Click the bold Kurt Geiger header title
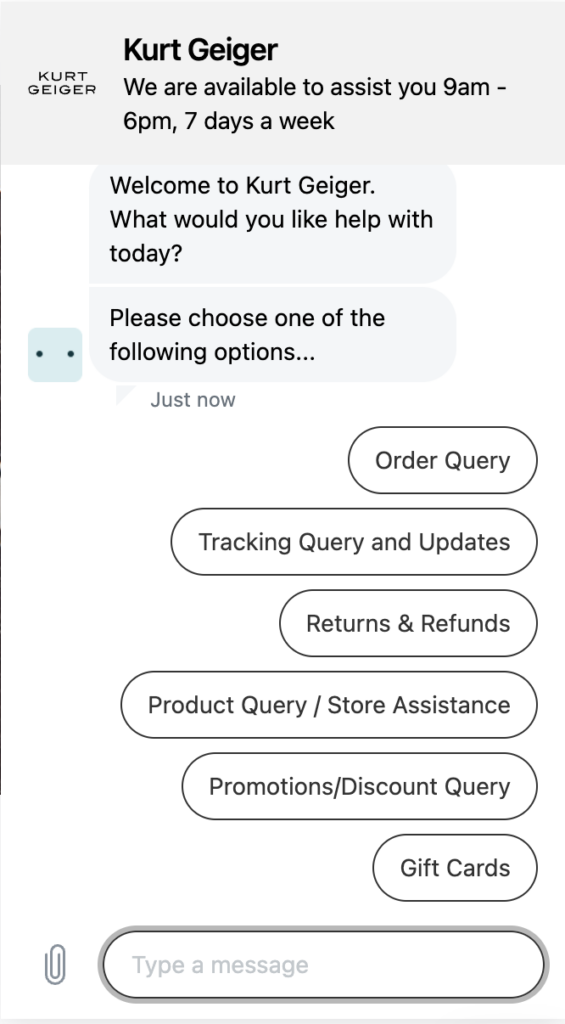This screenshot has width=565, height=1024. tap(201, 50)
